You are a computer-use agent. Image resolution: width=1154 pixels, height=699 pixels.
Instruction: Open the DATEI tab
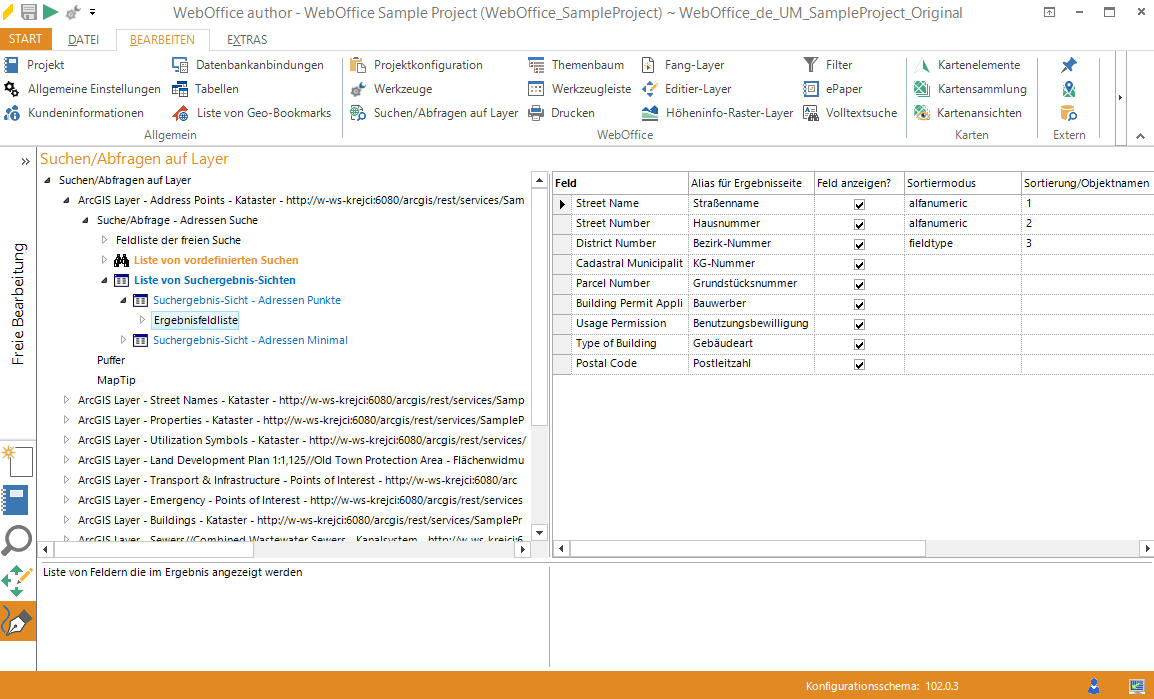(83, 40)
